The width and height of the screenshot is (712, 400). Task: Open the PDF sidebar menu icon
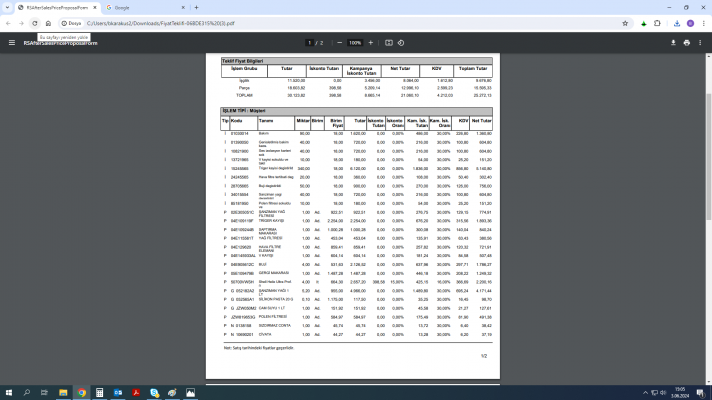pos(12,43)
